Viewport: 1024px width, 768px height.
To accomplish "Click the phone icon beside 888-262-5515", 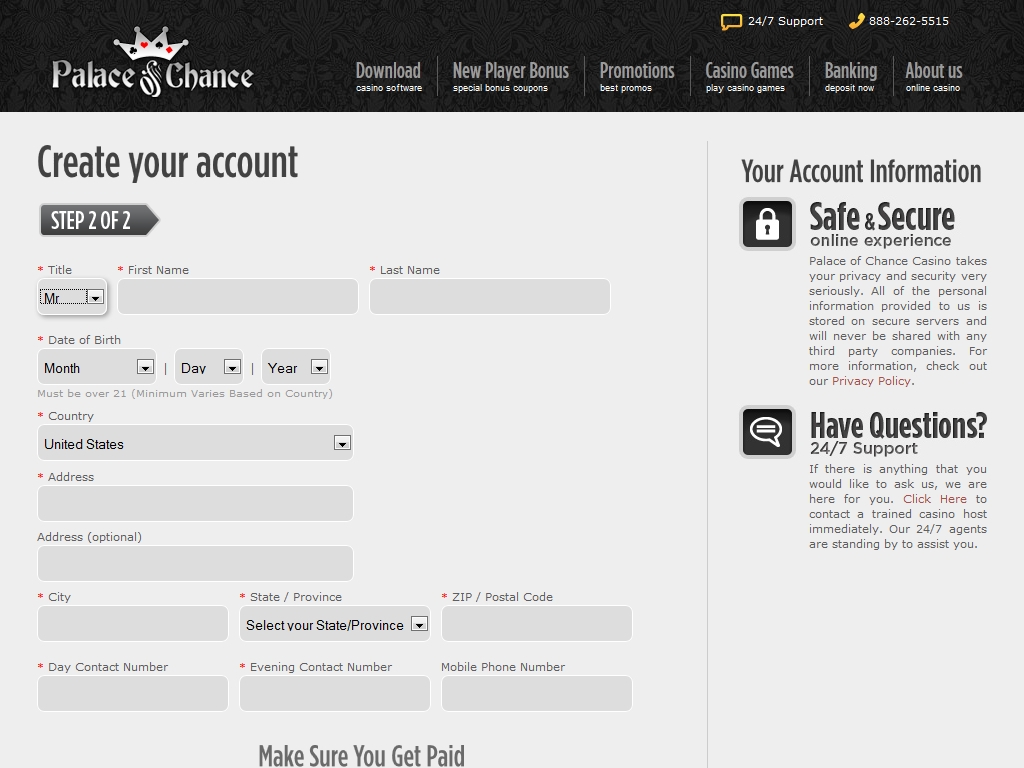I will [856, 21].
